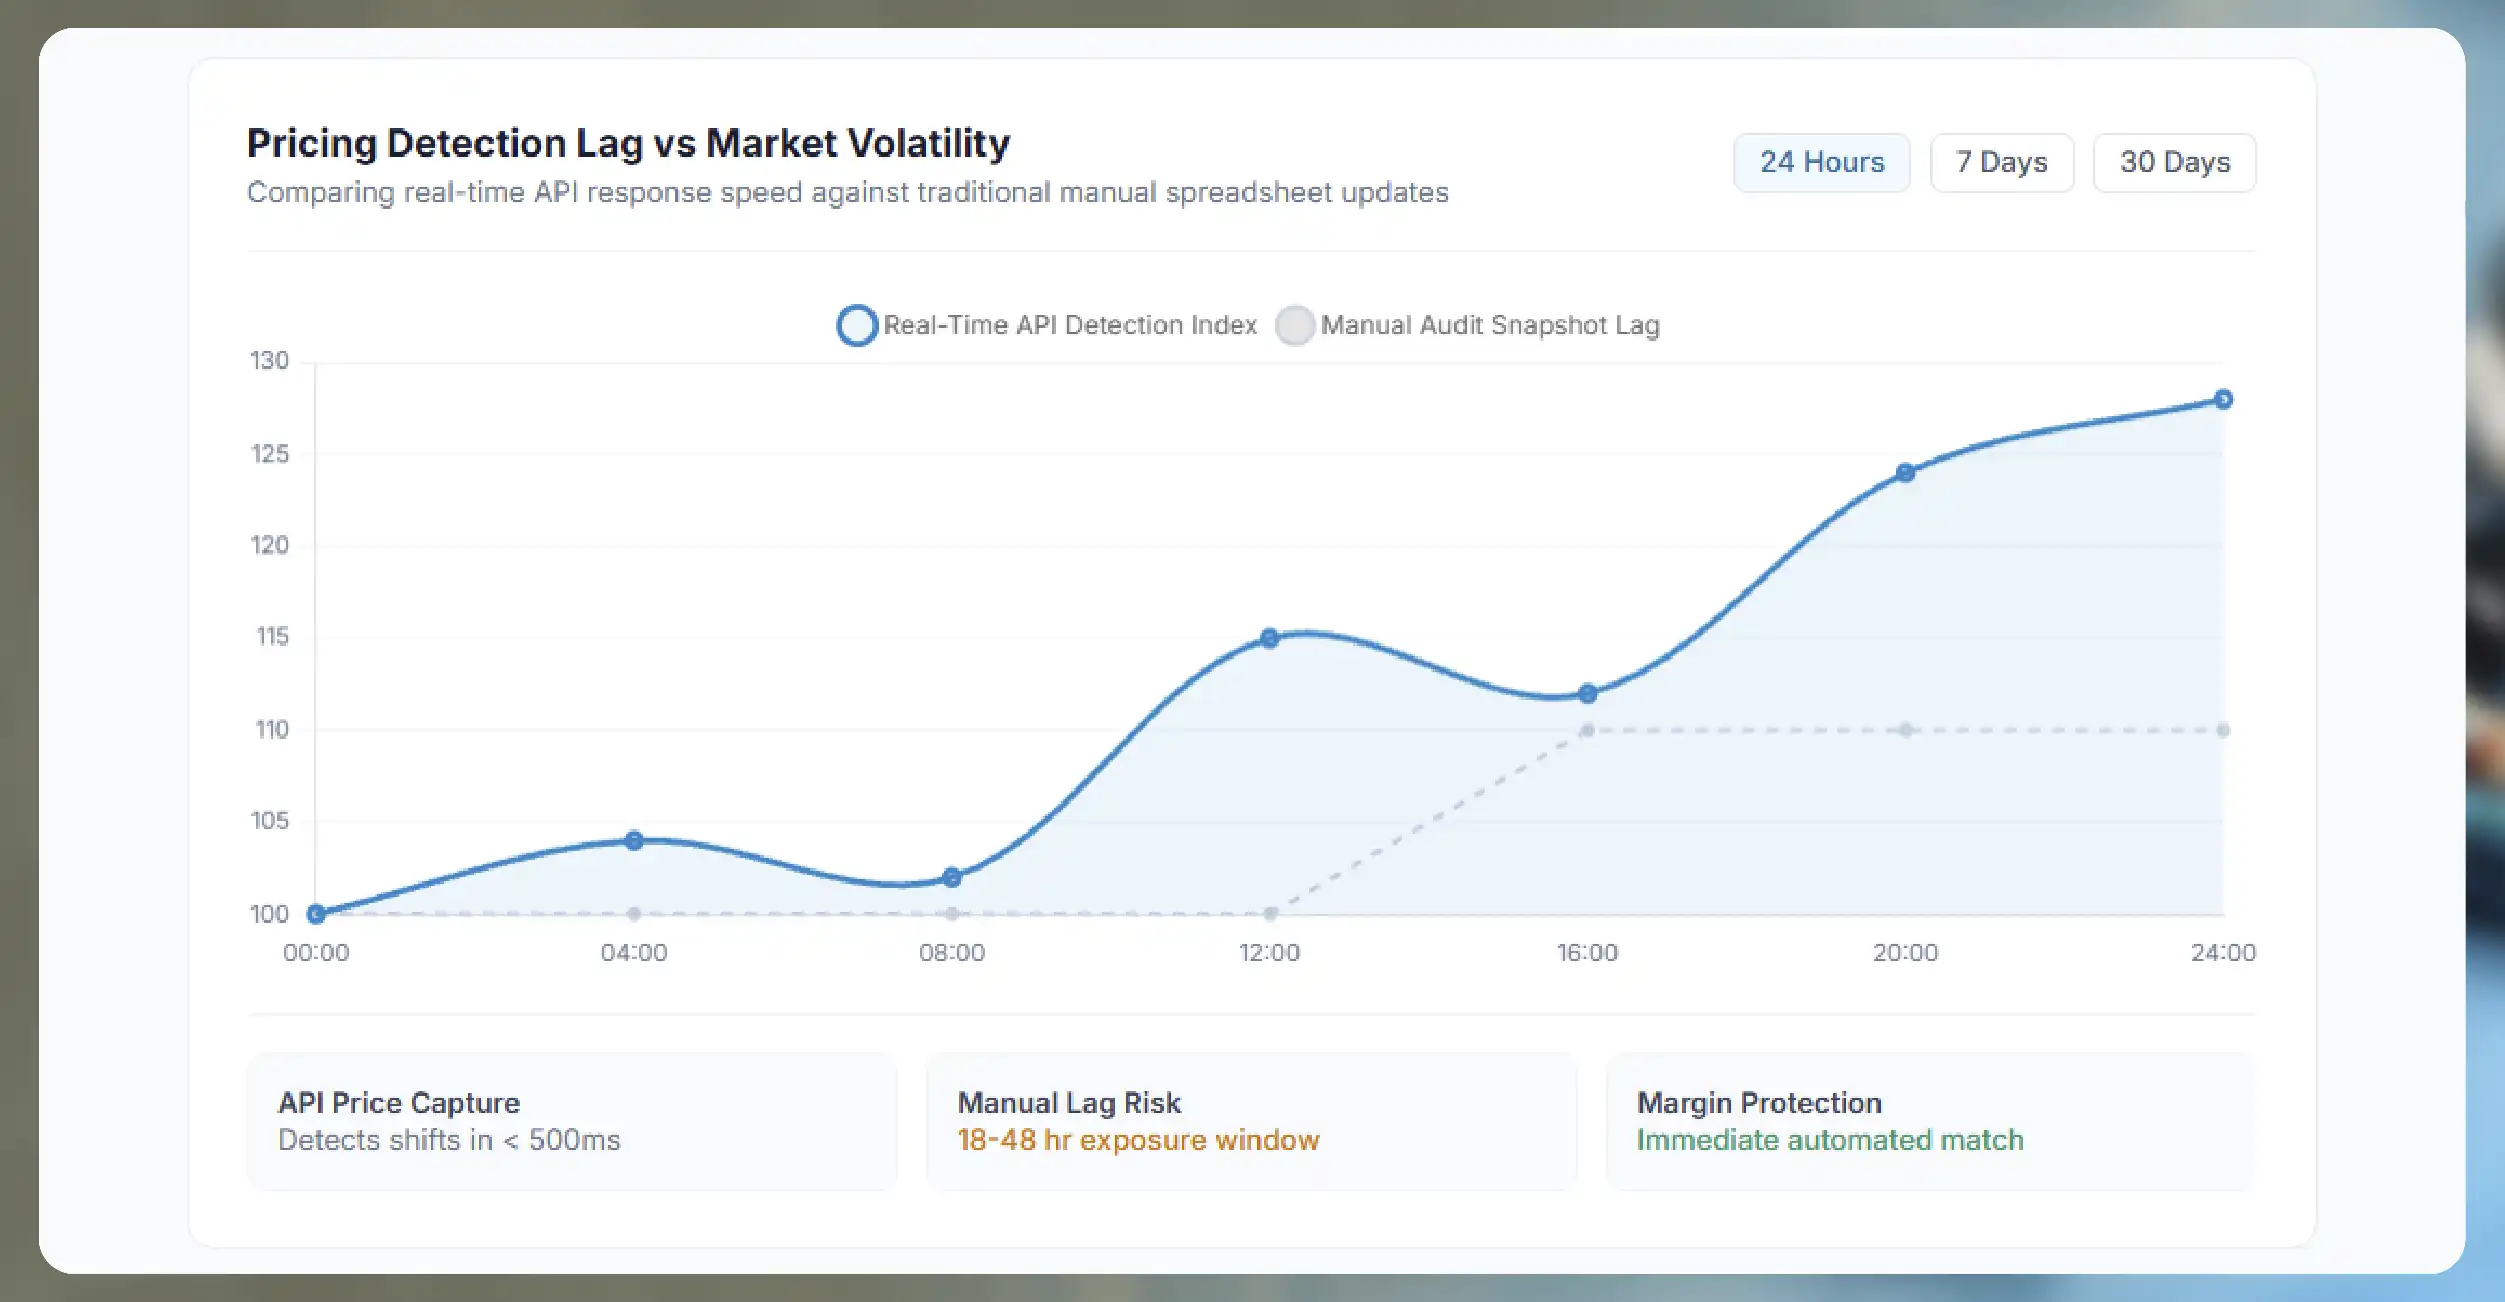The width and height of the screenshot is (2505, 1302).
Task: Click the '18-48 hr exposure window' text
Action: [1138, 1140]
